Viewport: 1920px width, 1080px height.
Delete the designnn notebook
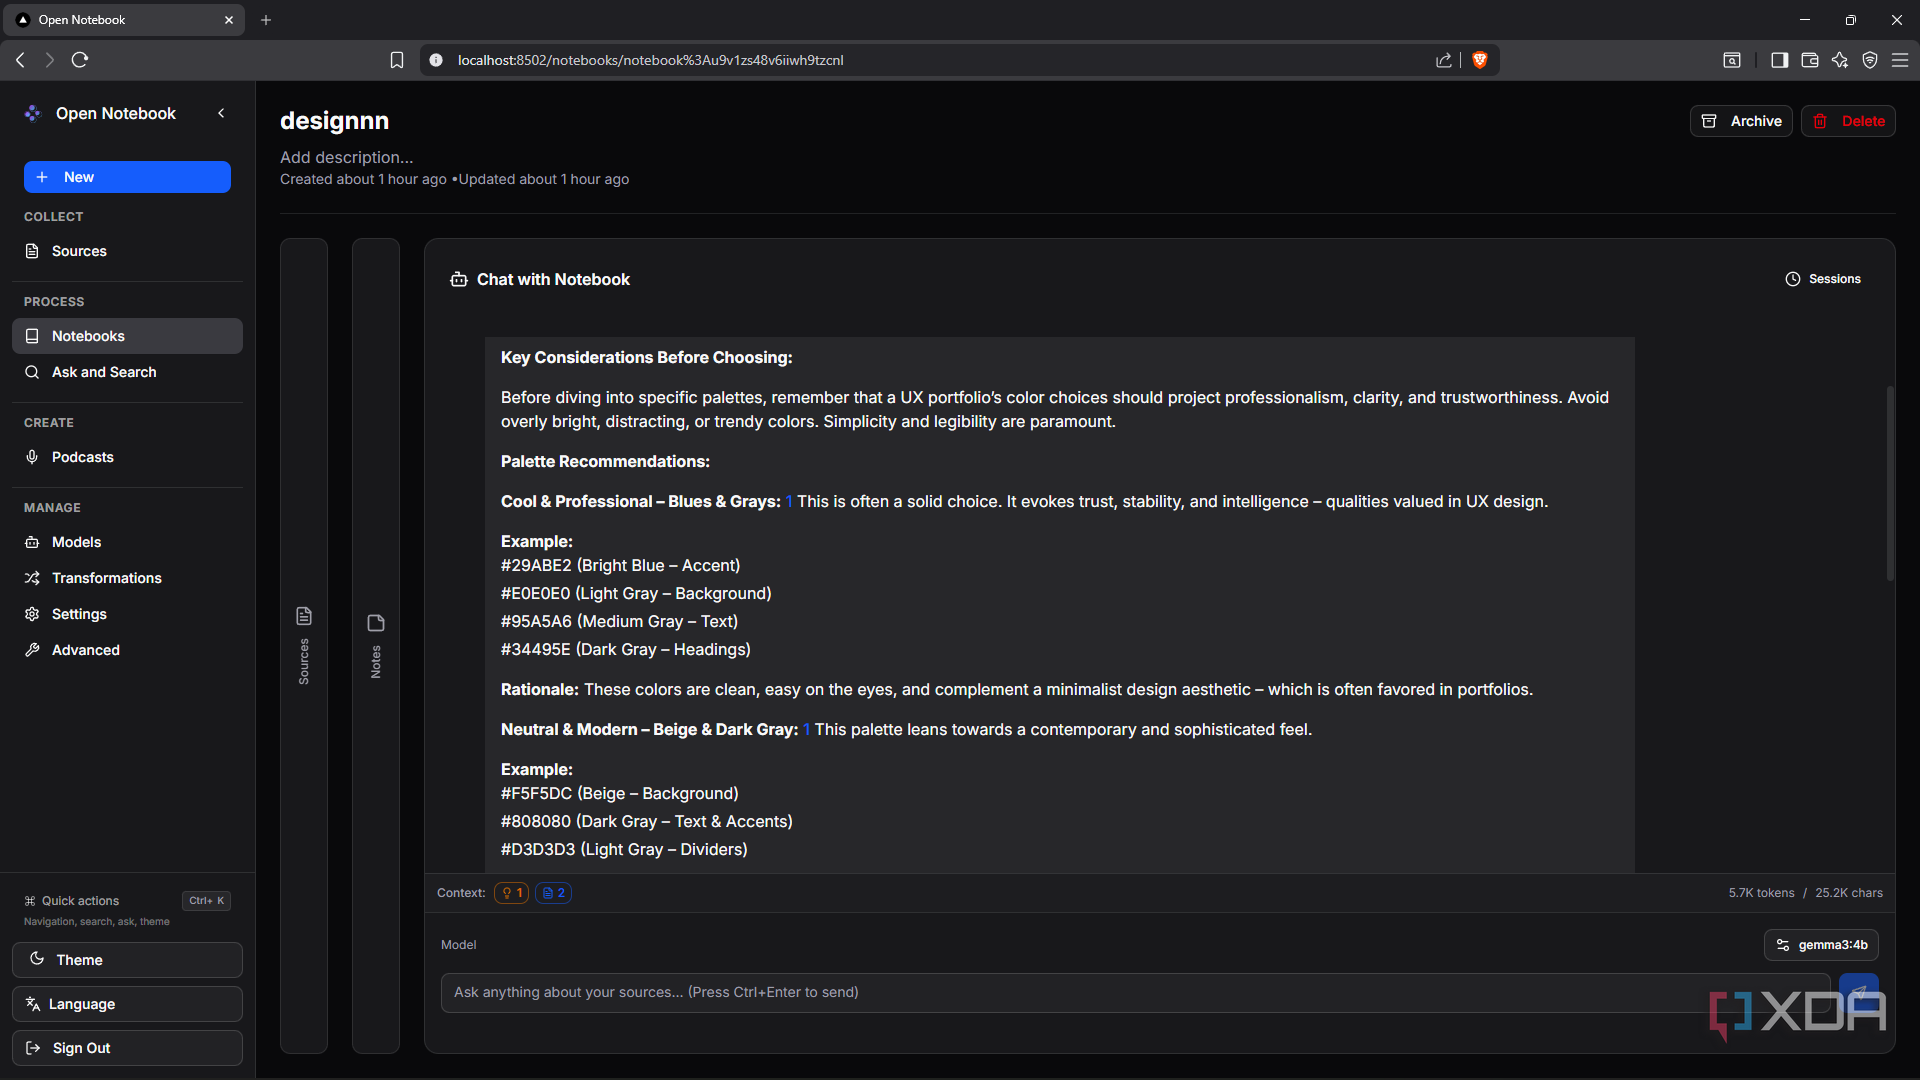click(x=1848, y=121)
